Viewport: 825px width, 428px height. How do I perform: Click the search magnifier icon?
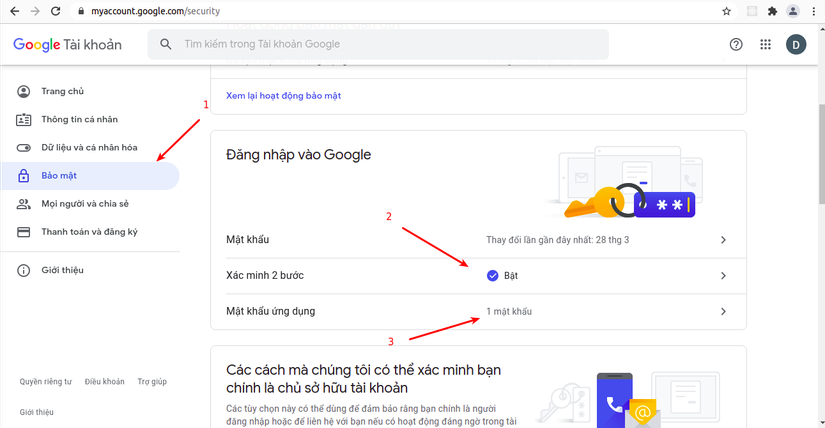point(166,44)
